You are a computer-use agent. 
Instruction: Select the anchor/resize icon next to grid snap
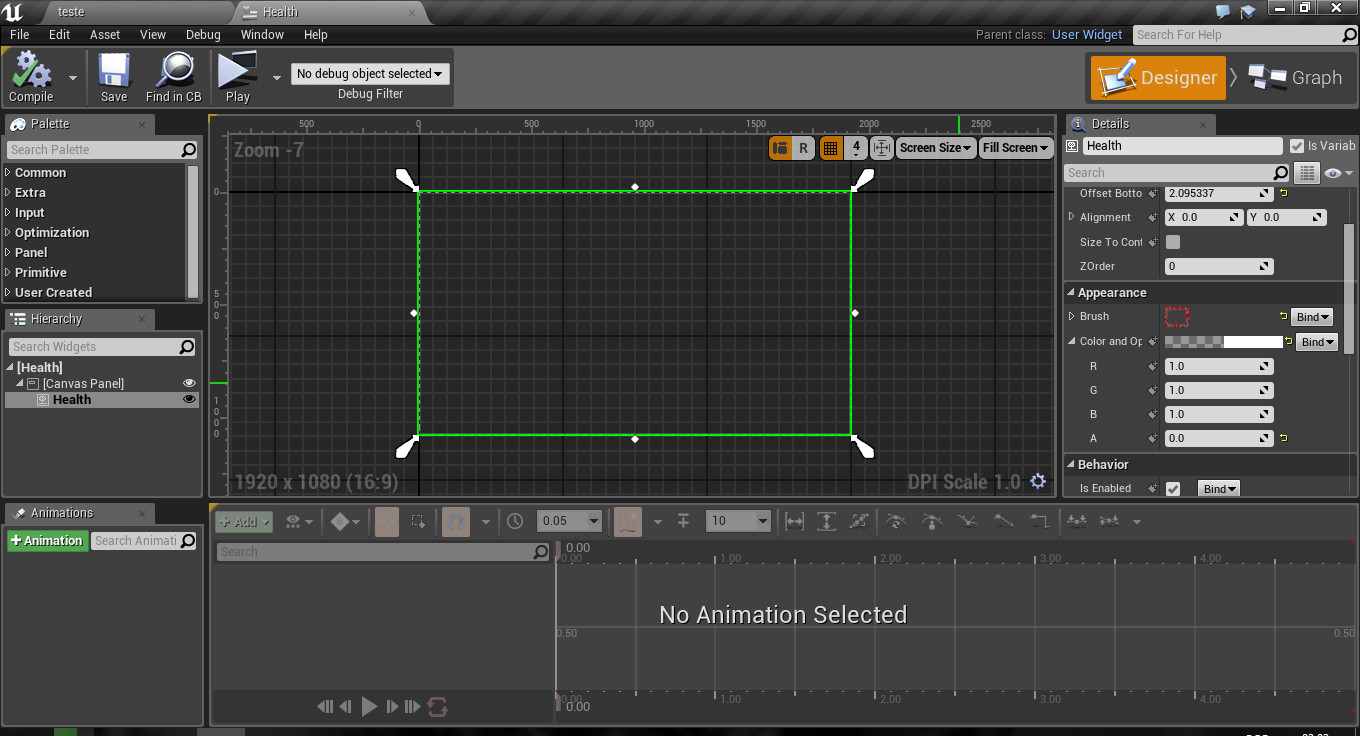tap(881, 147)
